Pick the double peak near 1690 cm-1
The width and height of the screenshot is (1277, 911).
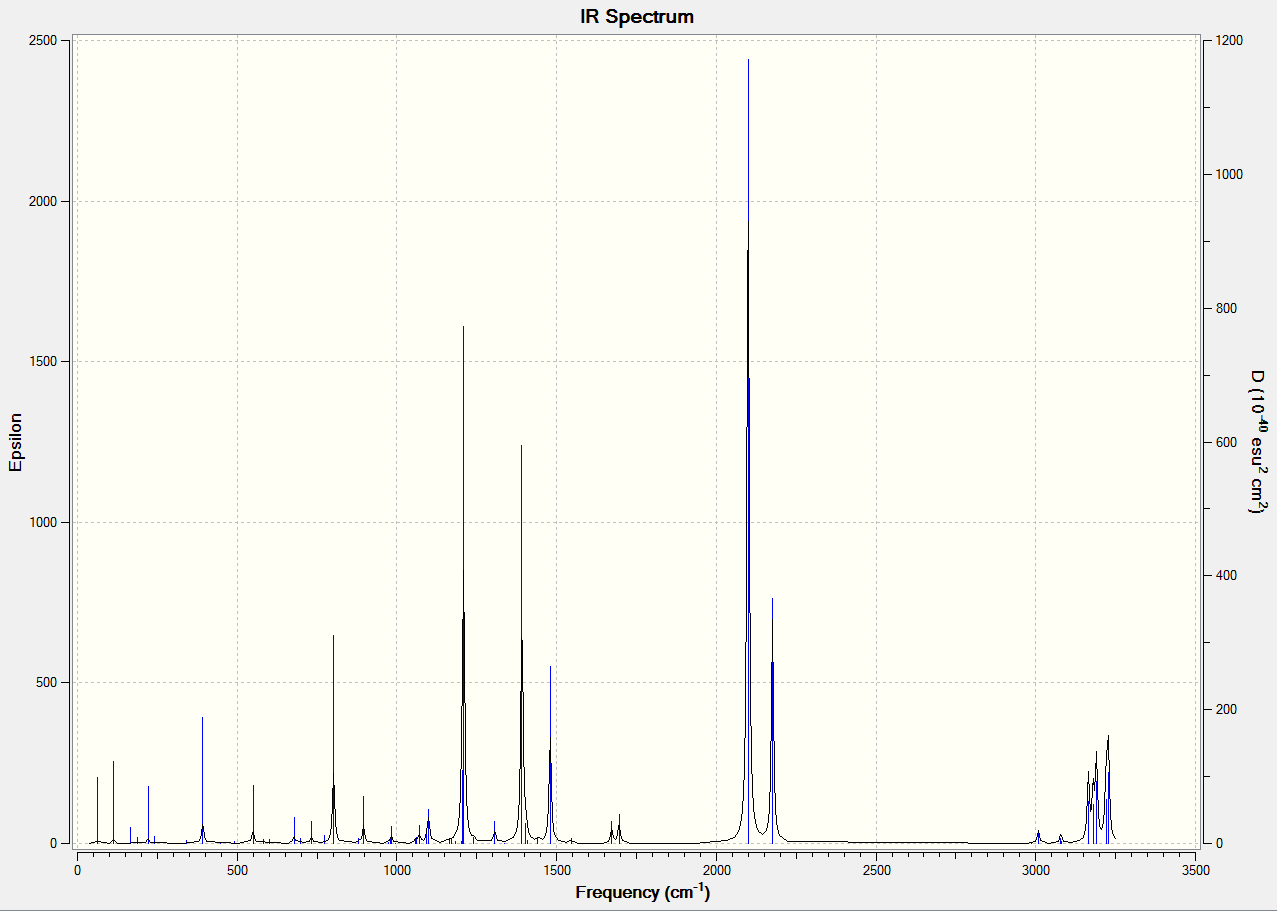615,829
